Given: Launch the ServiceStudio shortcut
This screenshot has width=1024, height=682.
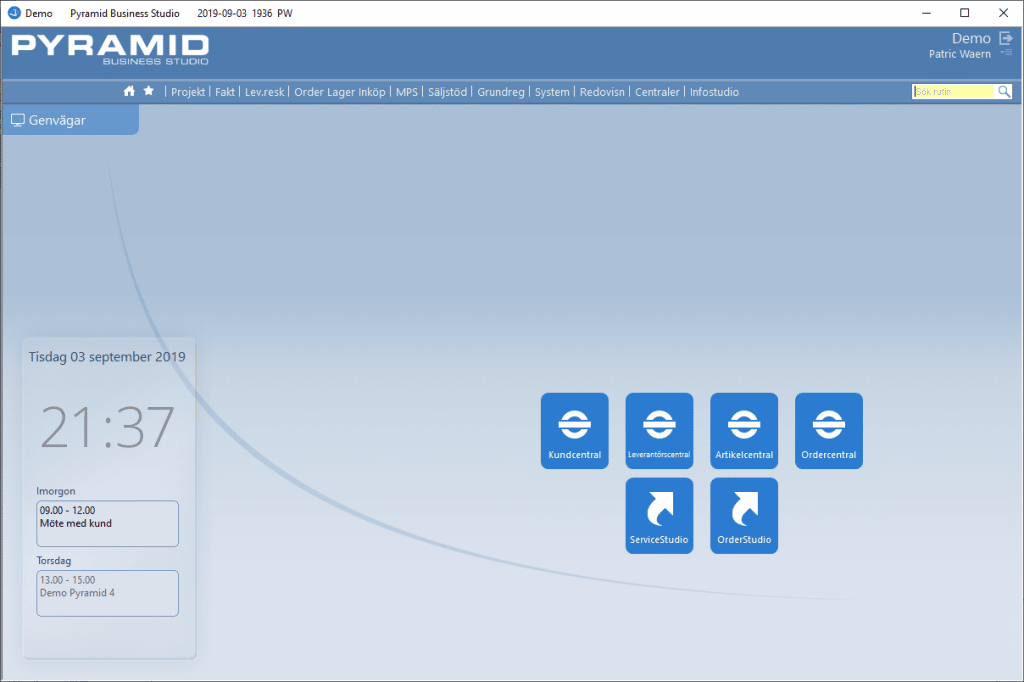Looking at the screenshot, I should pyautogui.click(x=659, y=515).
